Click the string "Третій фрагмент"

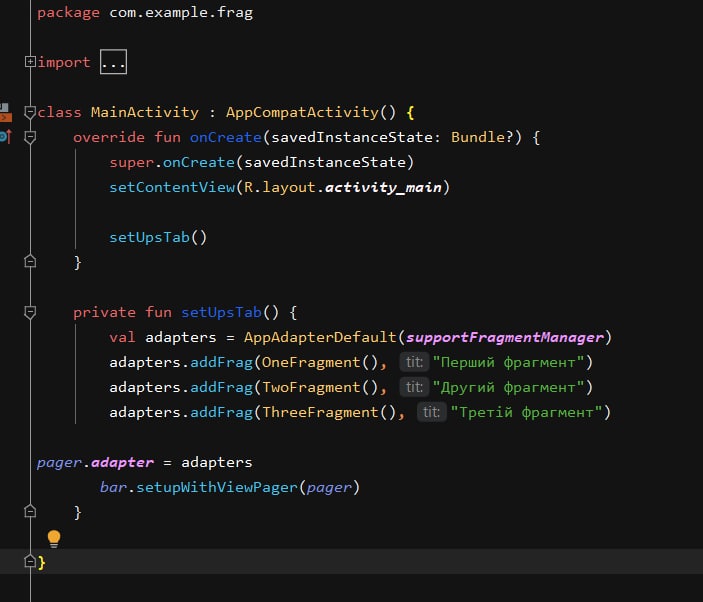click(x=526, y=412)
